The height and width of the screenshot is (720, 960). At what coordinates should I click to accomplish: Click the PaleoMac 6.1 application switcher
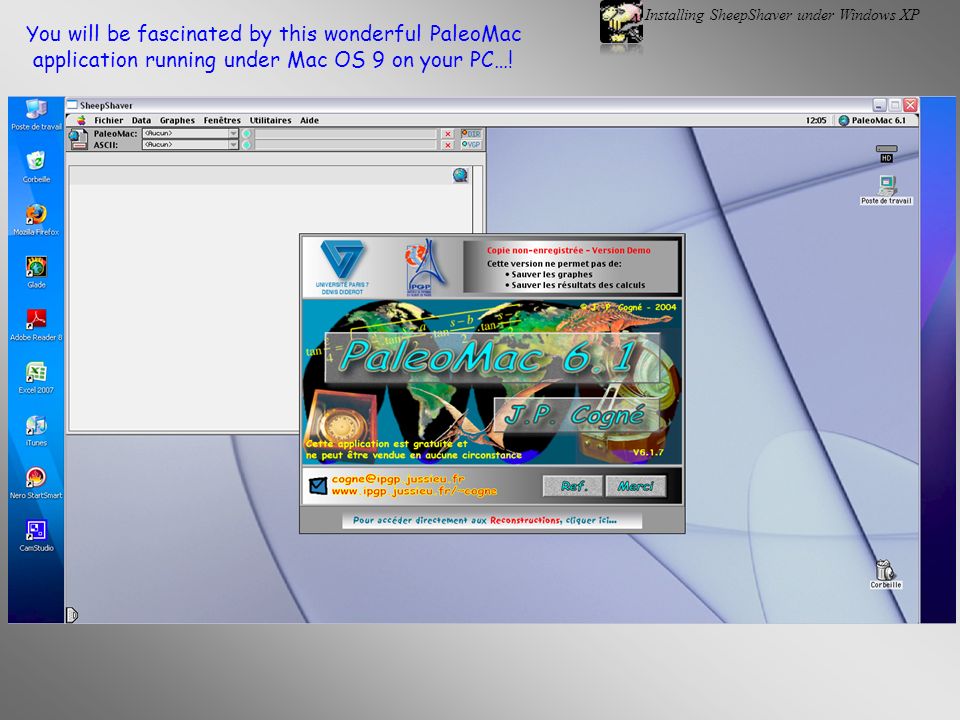click(x=872, y=120)
